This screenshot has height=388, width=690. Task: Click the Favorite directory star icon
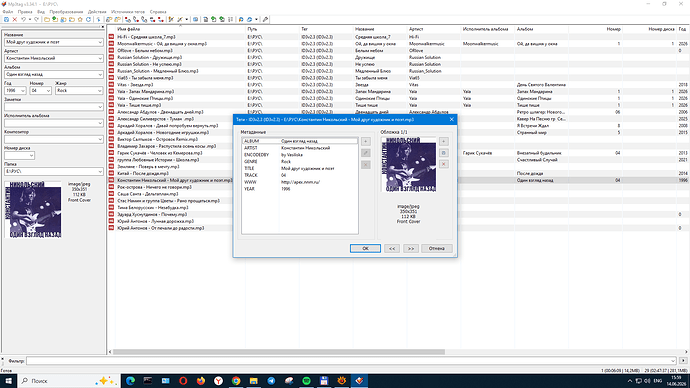tap(80, 19)
